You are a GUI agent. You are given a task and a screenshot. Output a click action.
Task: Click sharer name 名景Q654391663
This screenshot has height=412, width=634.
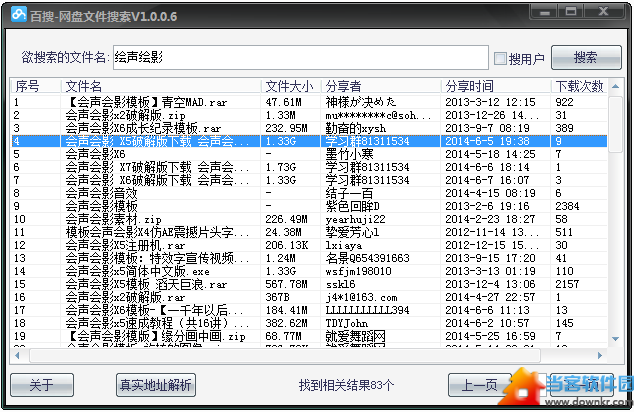tap(368, 258)
